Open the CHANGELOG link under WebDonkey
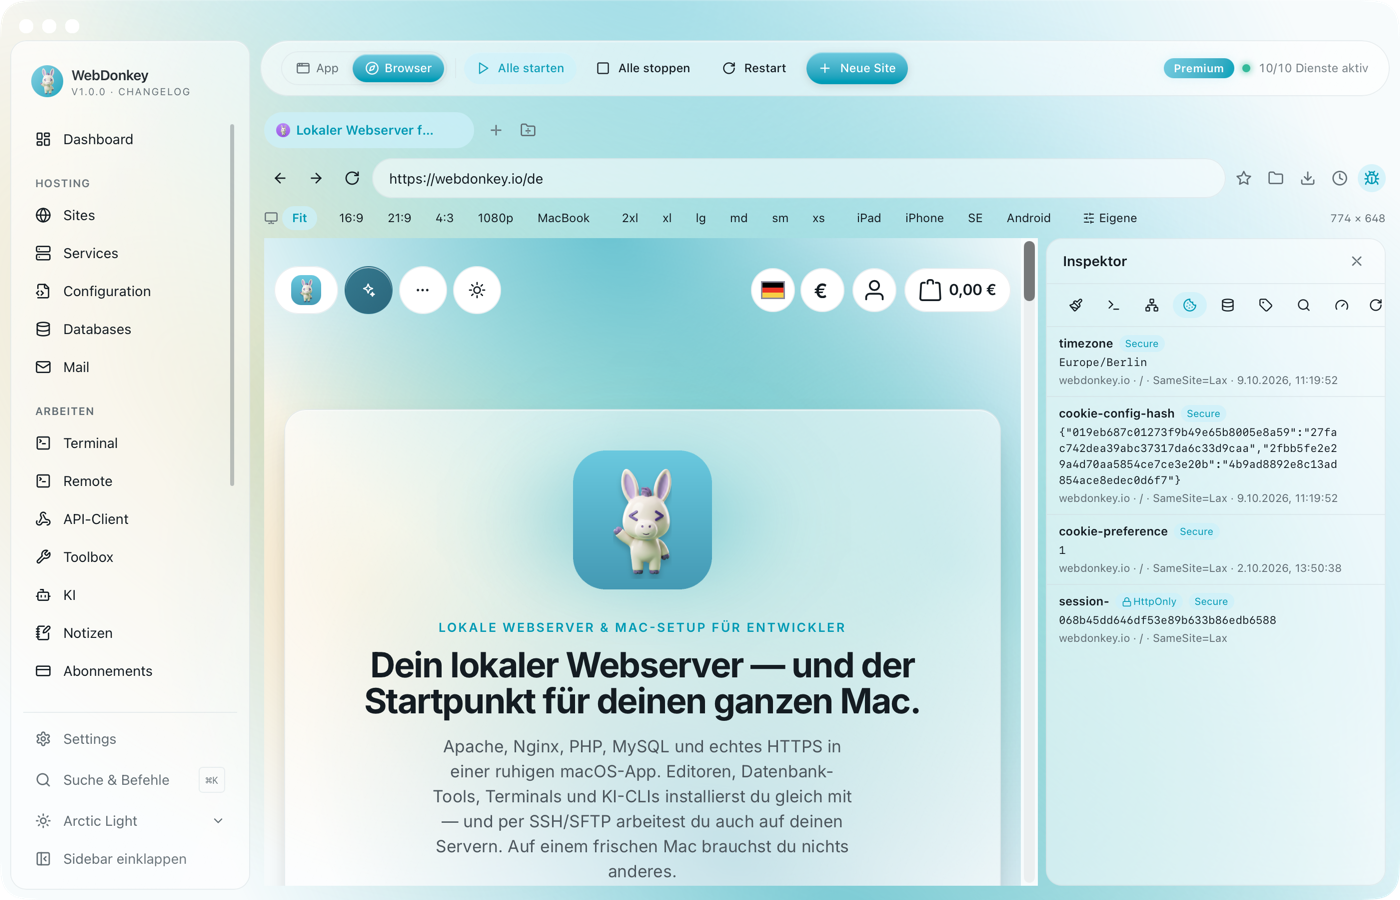The height and width of the screenshot is (900, 1400). pyautogui.click(x=154, y=92)
